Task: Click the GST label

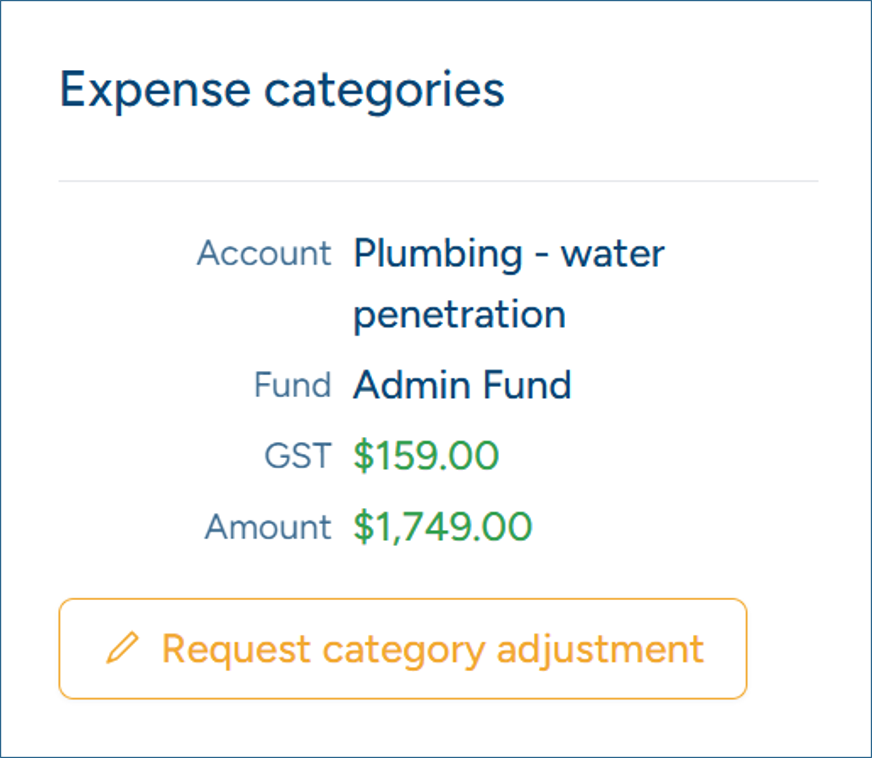Action: [x=298, y=456]
